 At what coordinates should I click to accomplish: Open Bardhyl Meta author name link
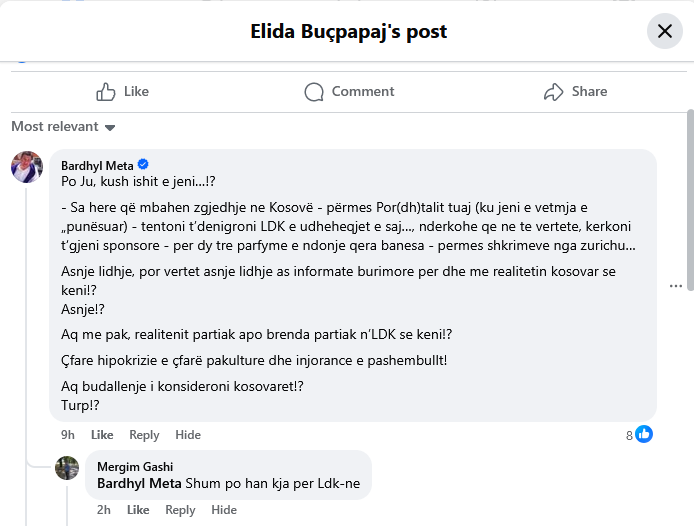(97, 165)
